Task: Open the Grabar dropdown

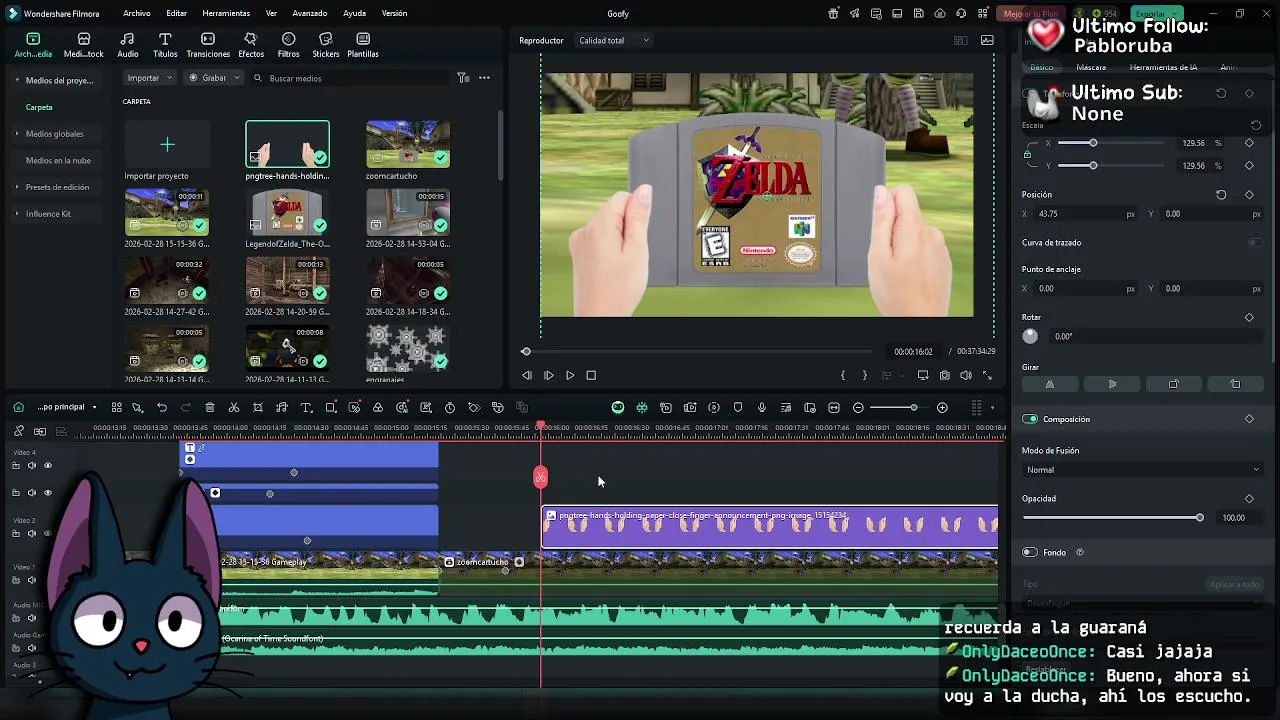Action: coord(214,78)
